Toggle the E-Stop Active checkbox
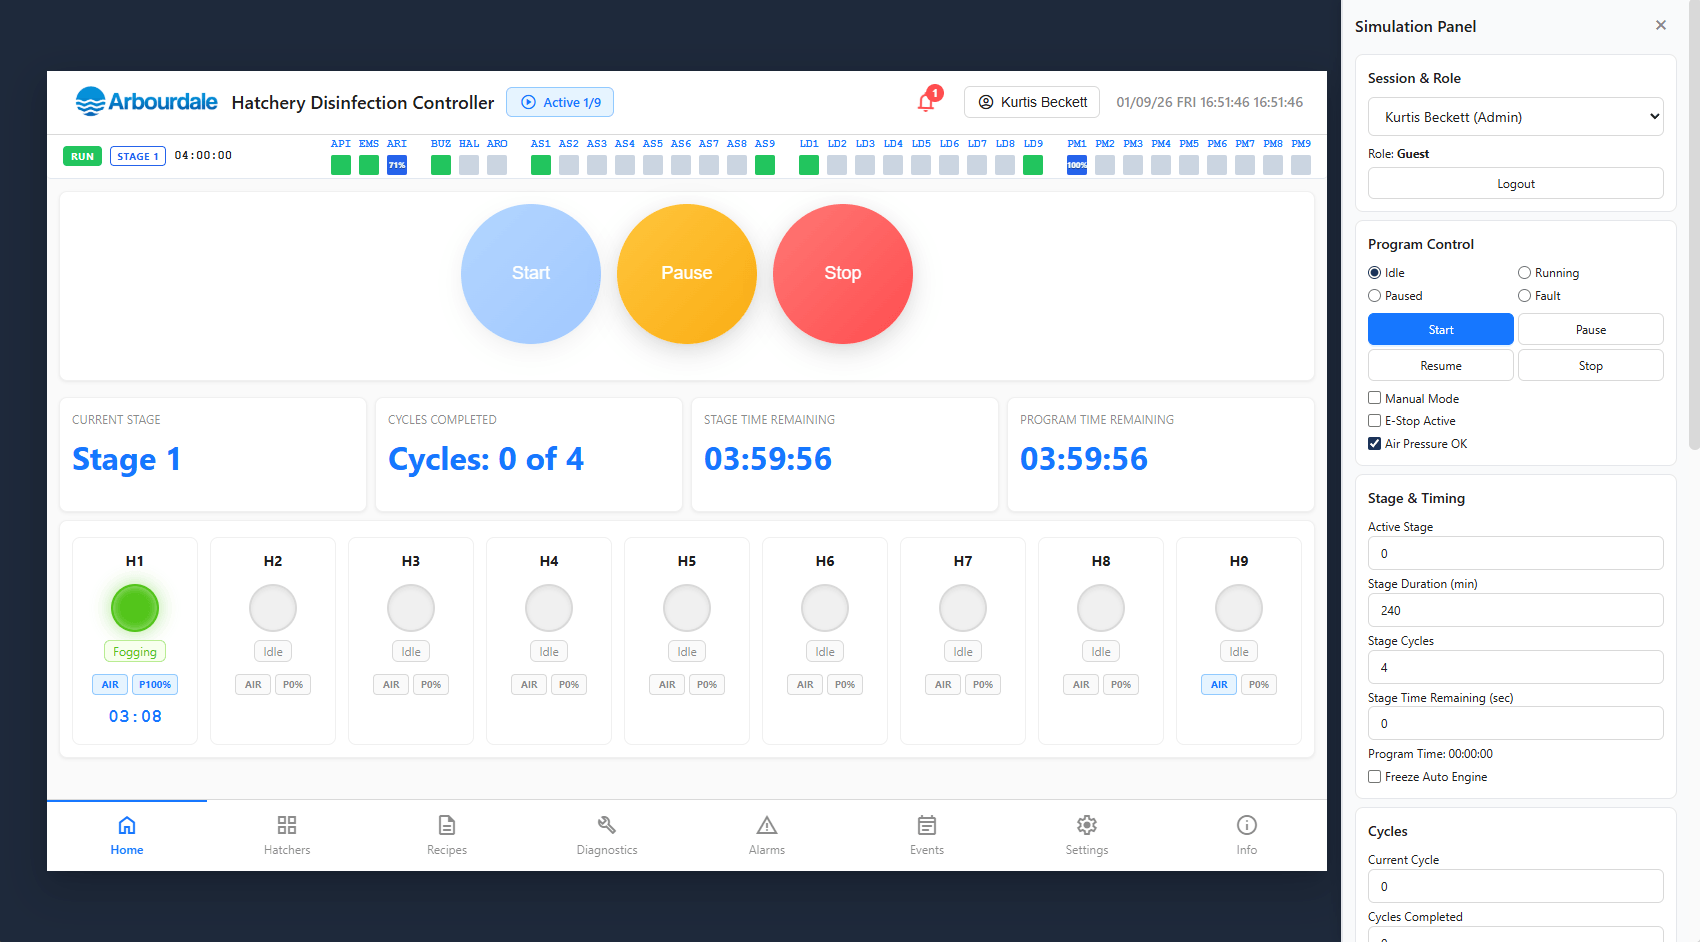This screenshot has height=942, width=1700. pyautogui.click(x=1375, y=421)
